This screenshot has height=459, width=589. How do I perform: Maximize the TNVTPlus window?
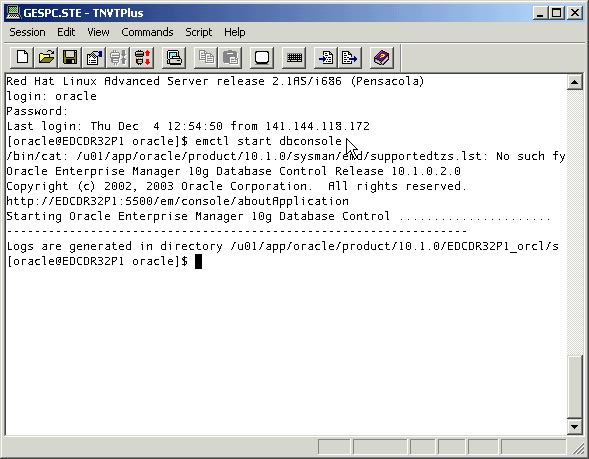(x=556, y=13)
